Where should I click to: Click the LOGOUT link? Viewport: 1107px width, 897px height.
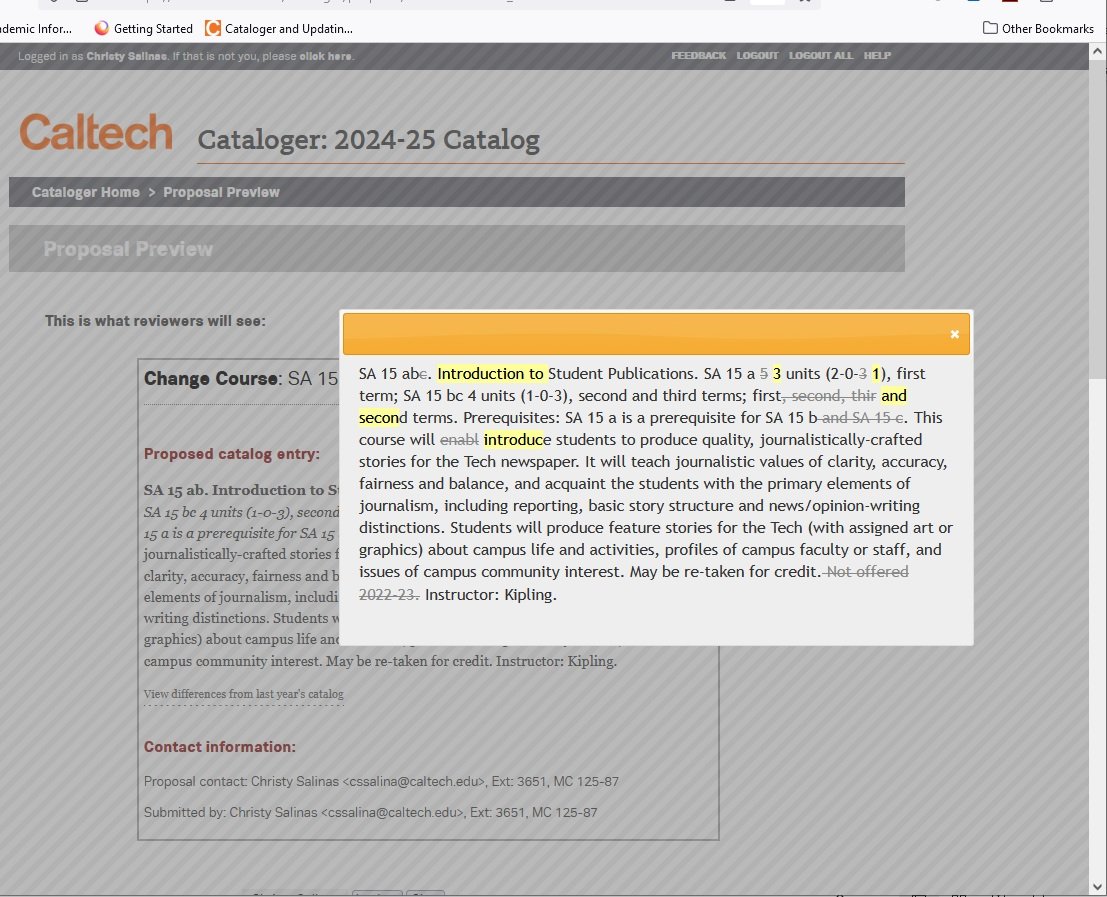click(x=757, y=56)
